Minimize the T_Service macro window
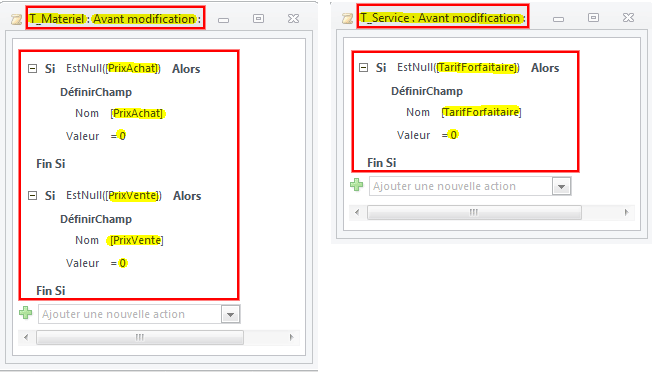652x372 pixels. coord(558,19)
